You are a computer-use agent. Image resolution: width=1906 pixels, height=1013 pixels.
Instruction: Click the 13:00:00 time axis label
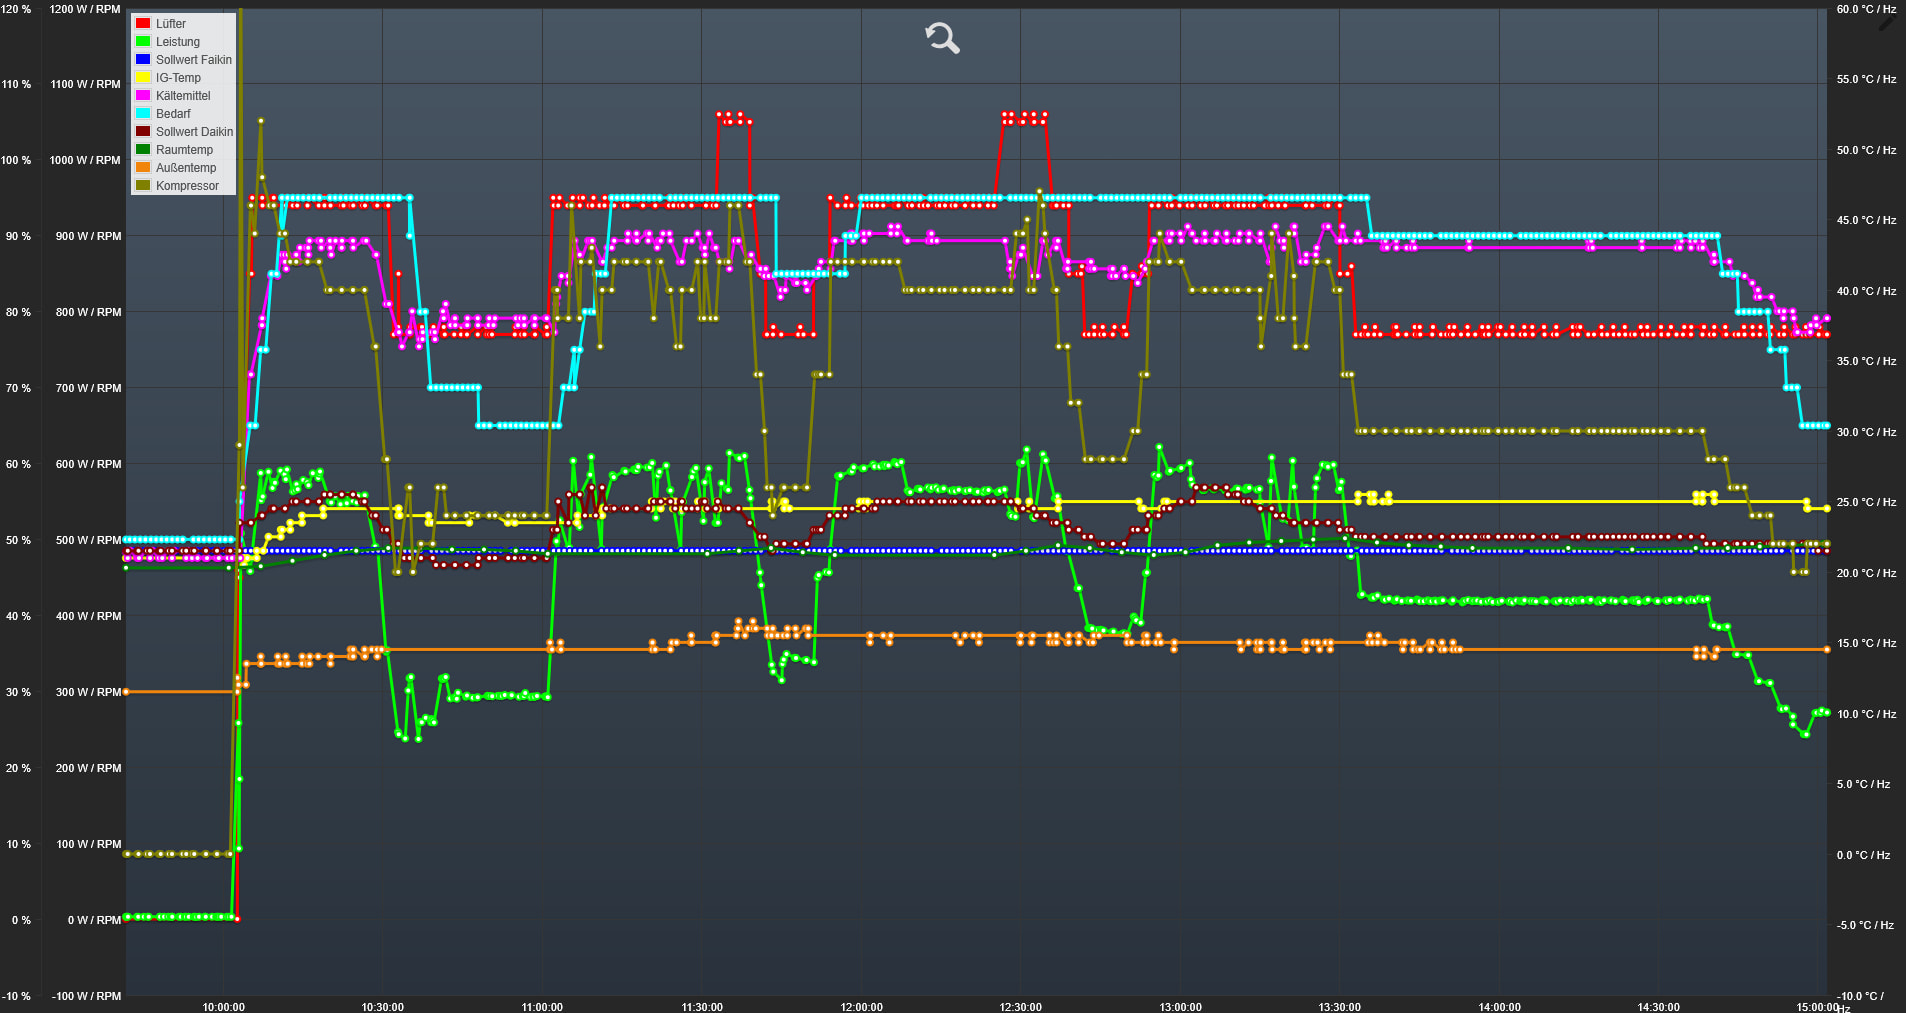(1180, 1006)
